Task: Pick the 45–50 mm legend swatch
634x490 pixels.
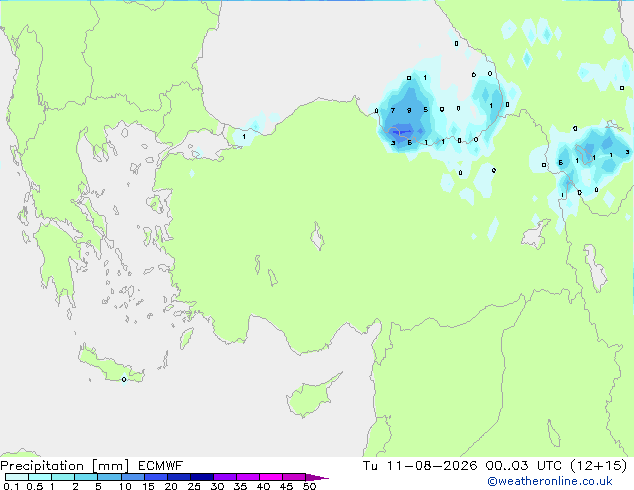Action: click(x=294, y=477)
